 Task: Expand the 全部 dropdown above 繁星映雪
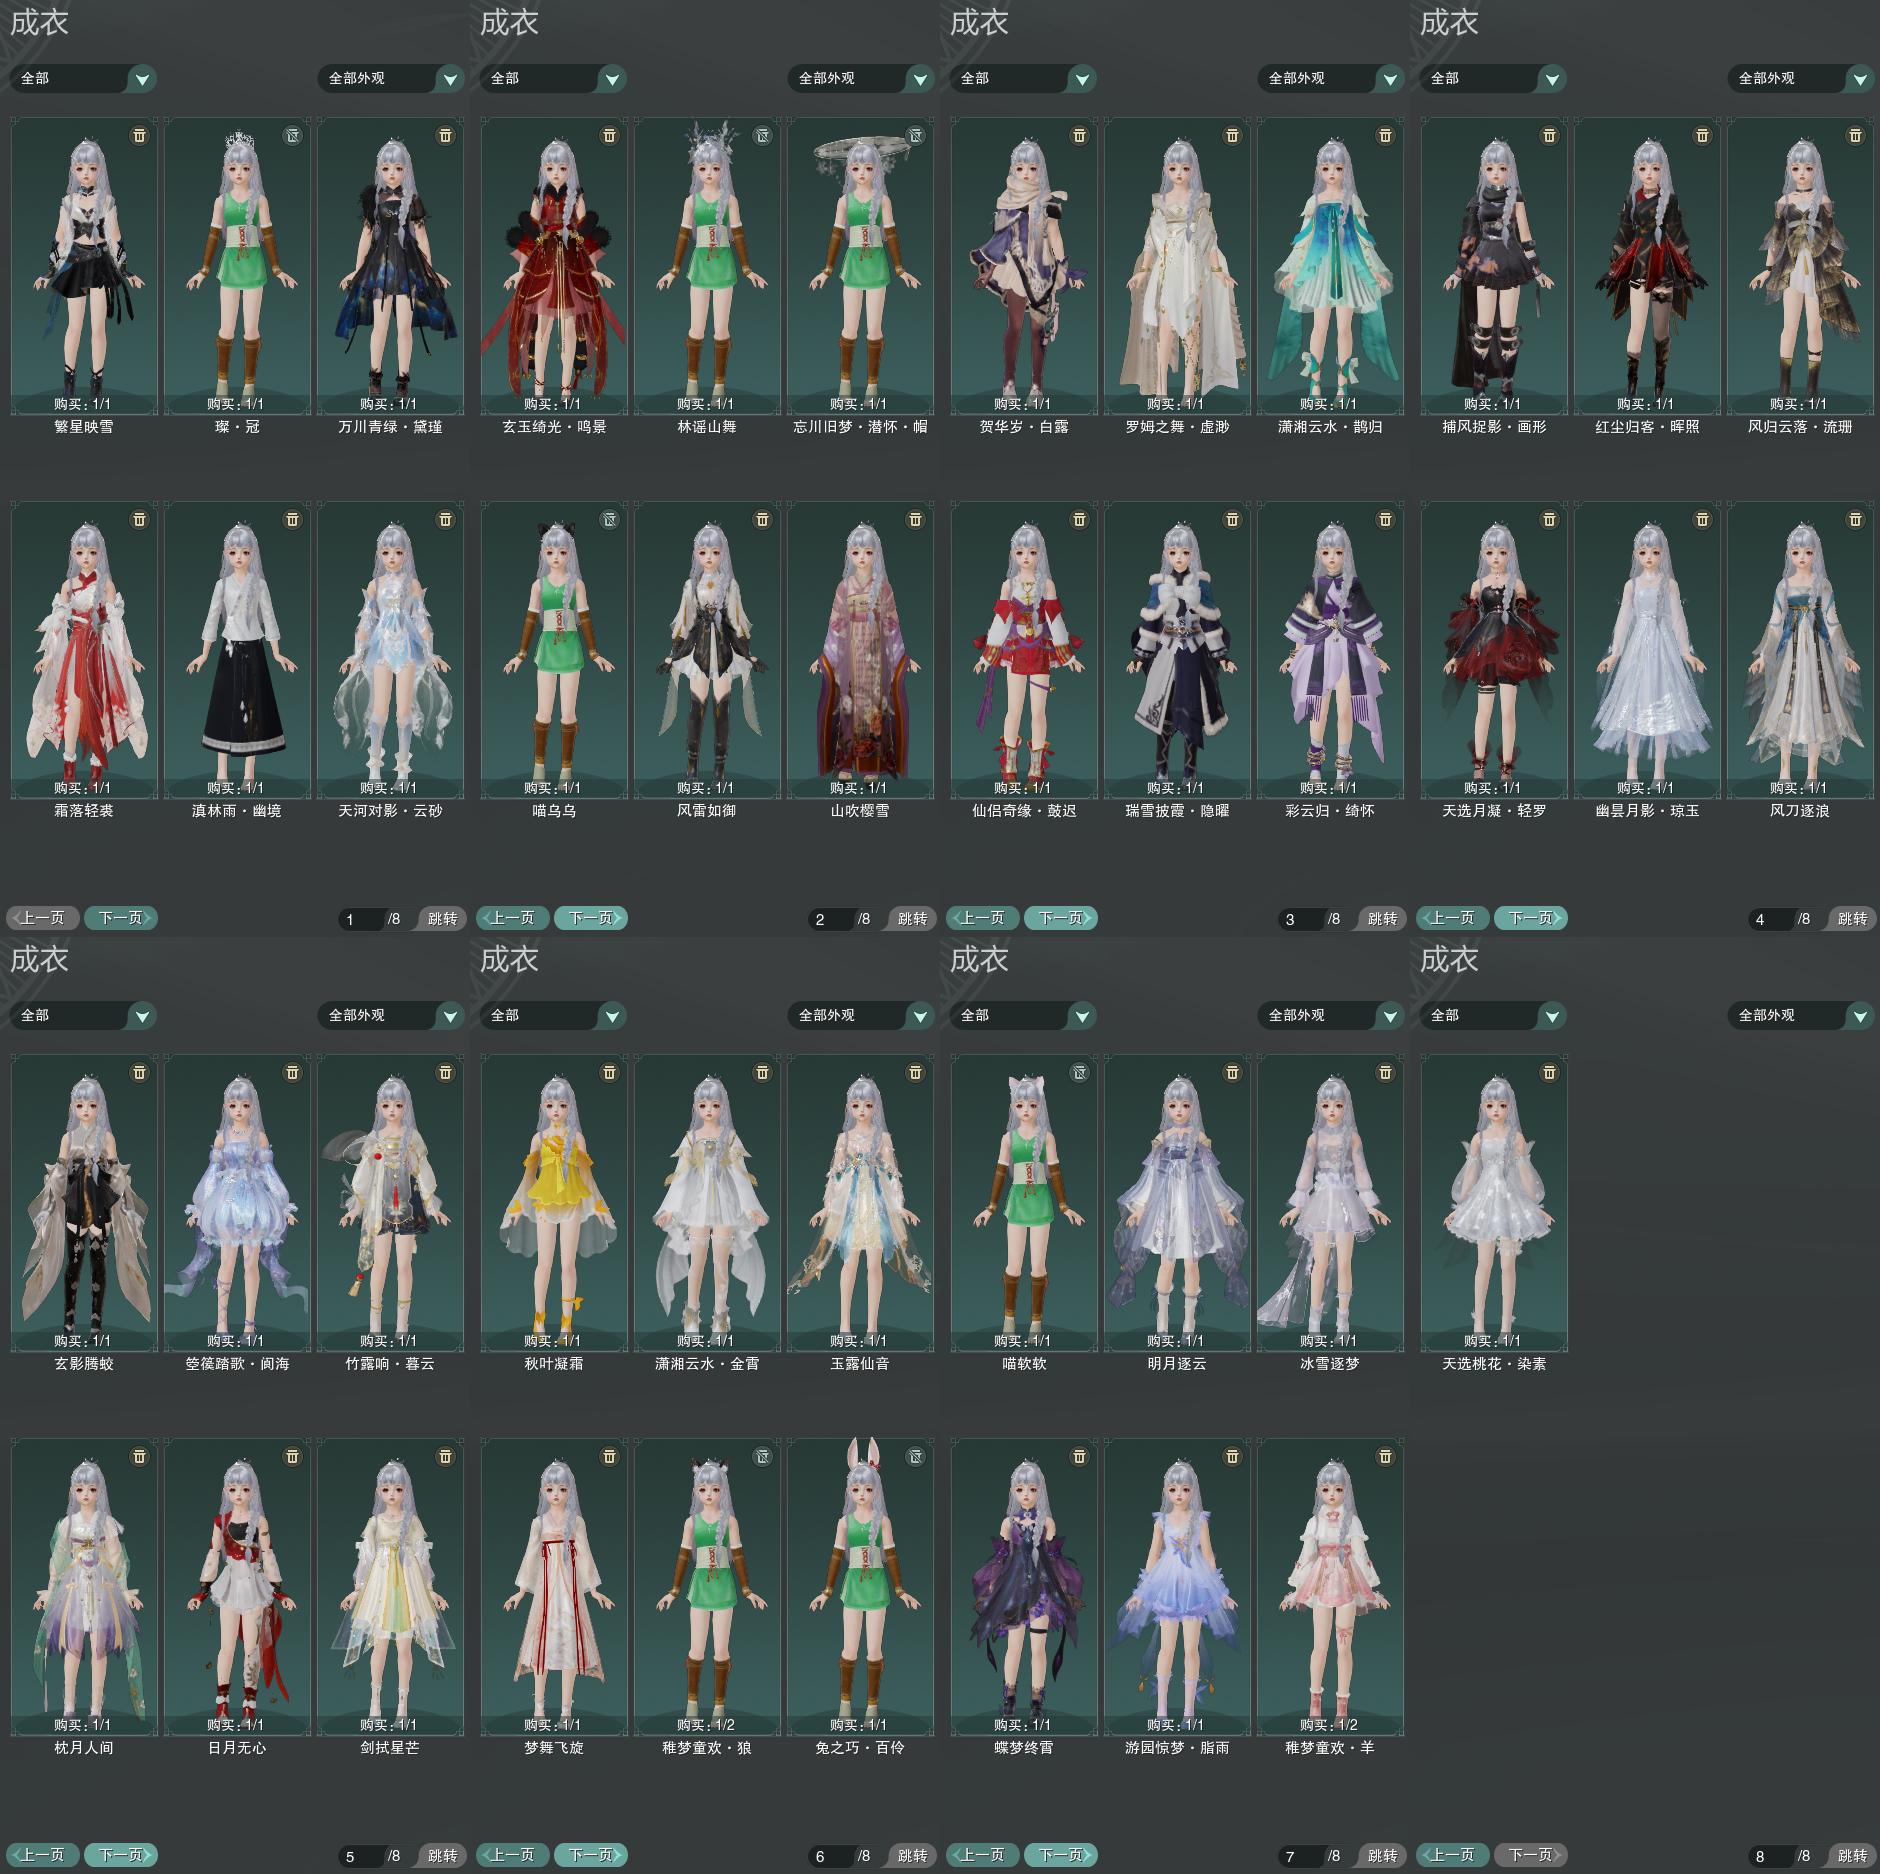click(83, 78)
